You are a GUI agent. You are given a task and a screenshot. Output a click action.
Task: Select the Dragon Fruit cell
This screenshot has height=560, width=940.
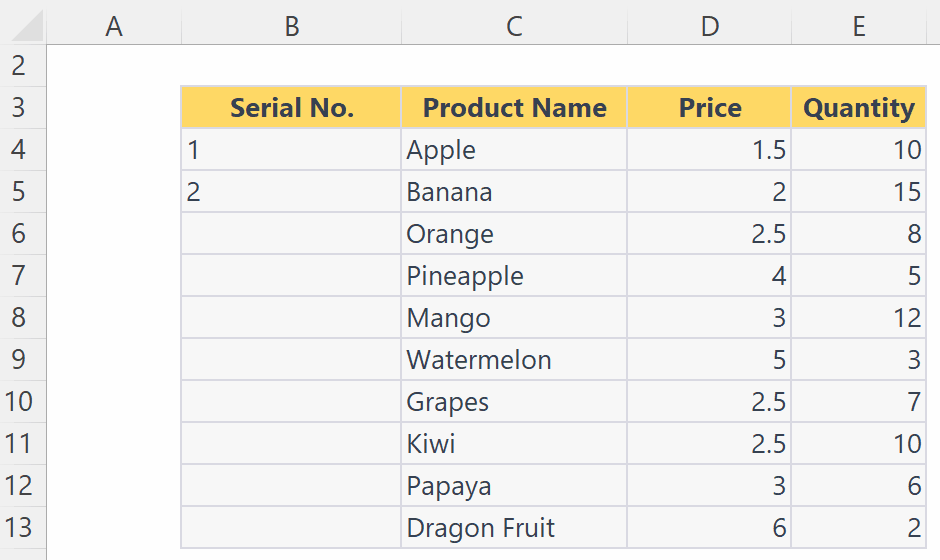point(514,528)
